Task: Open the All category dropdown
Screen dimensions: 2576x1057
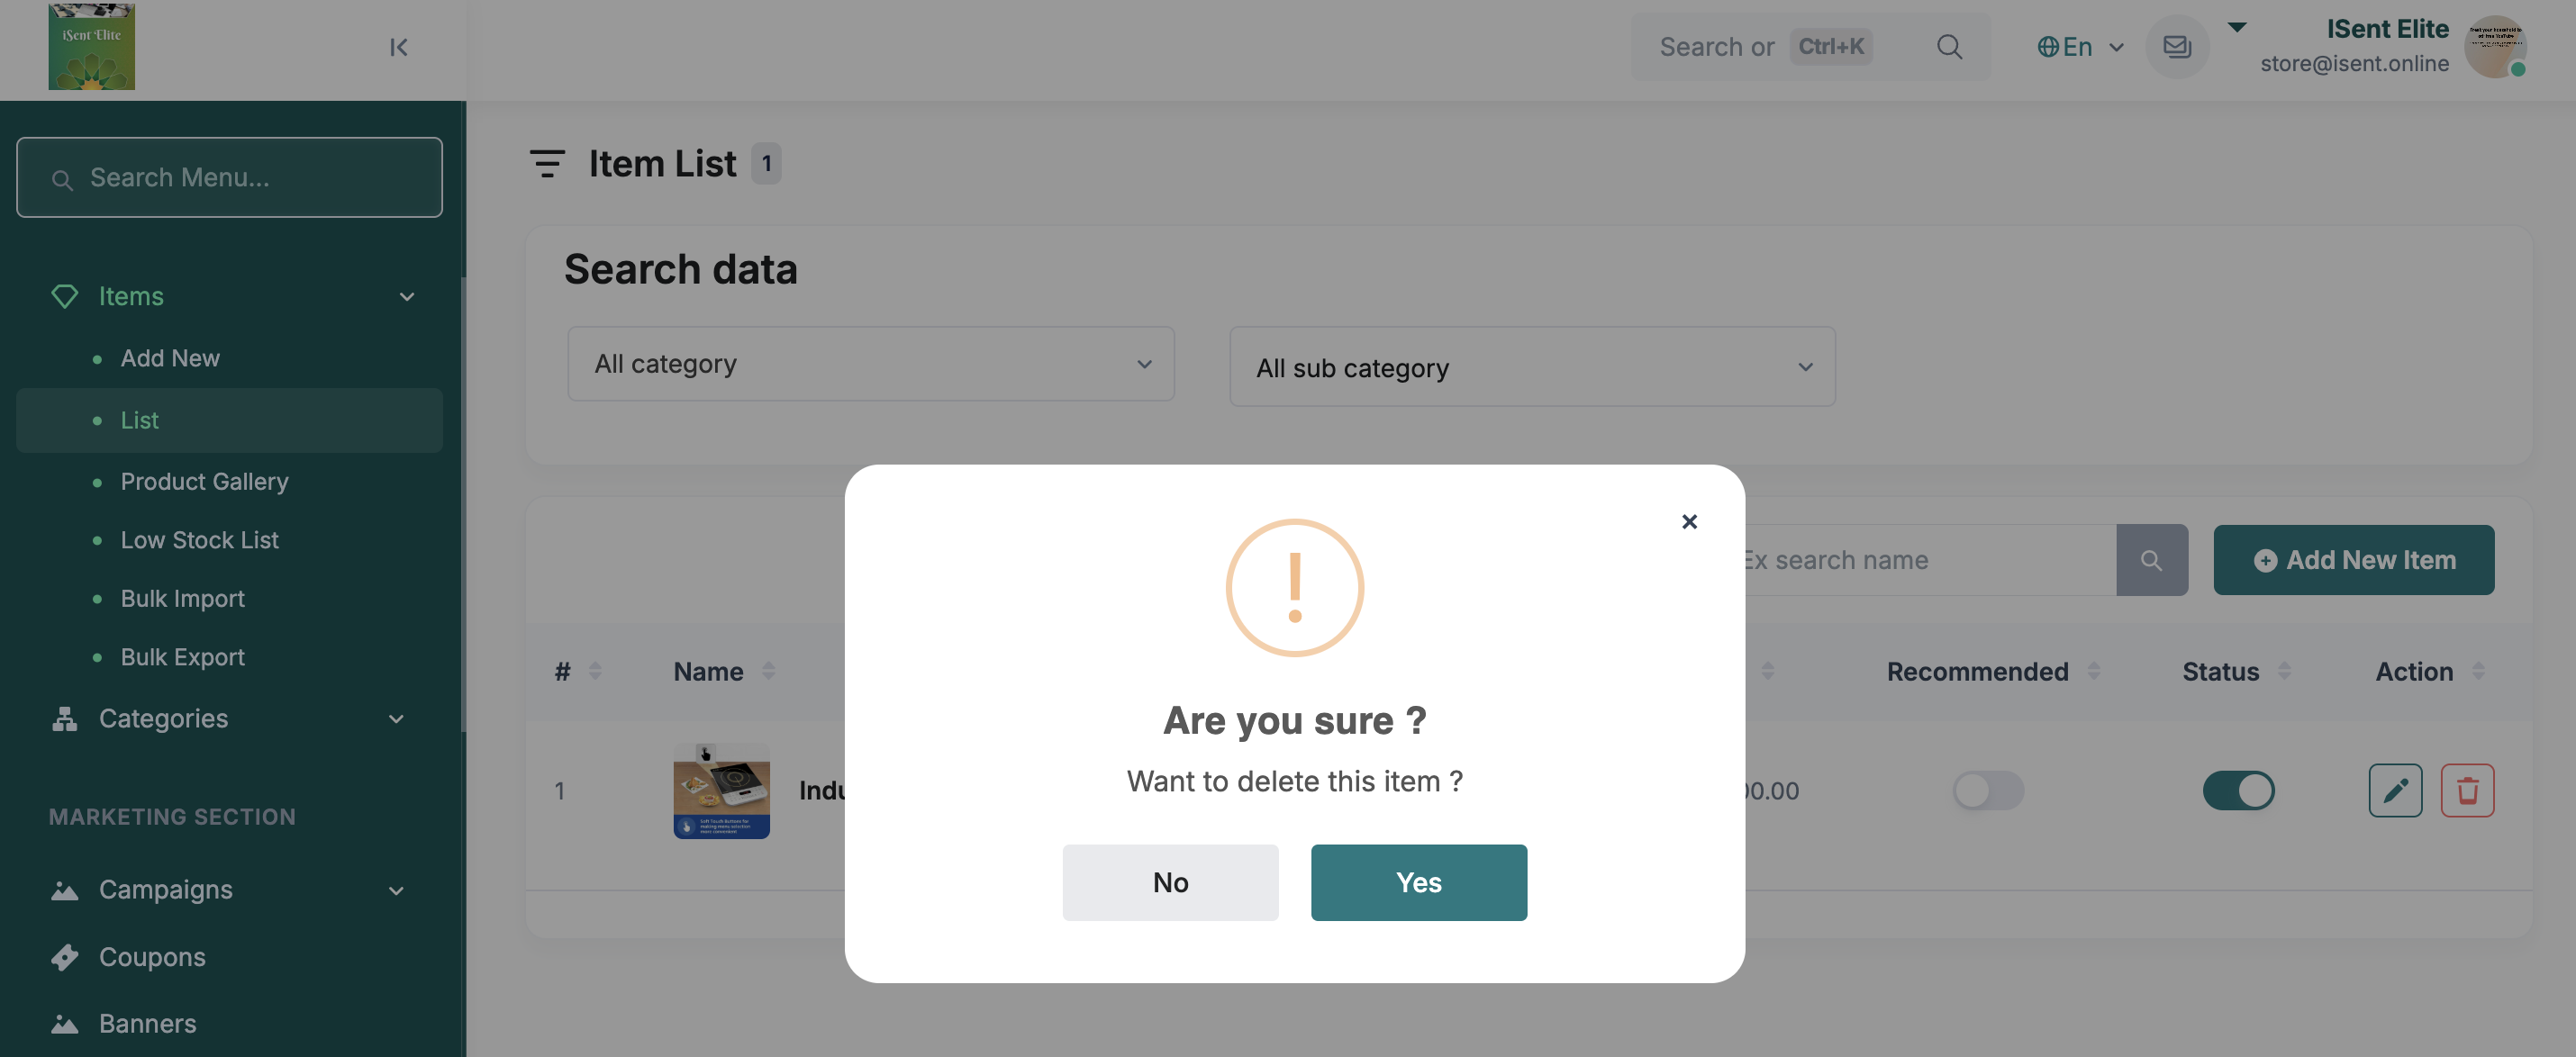Action: tap(870, 364)
